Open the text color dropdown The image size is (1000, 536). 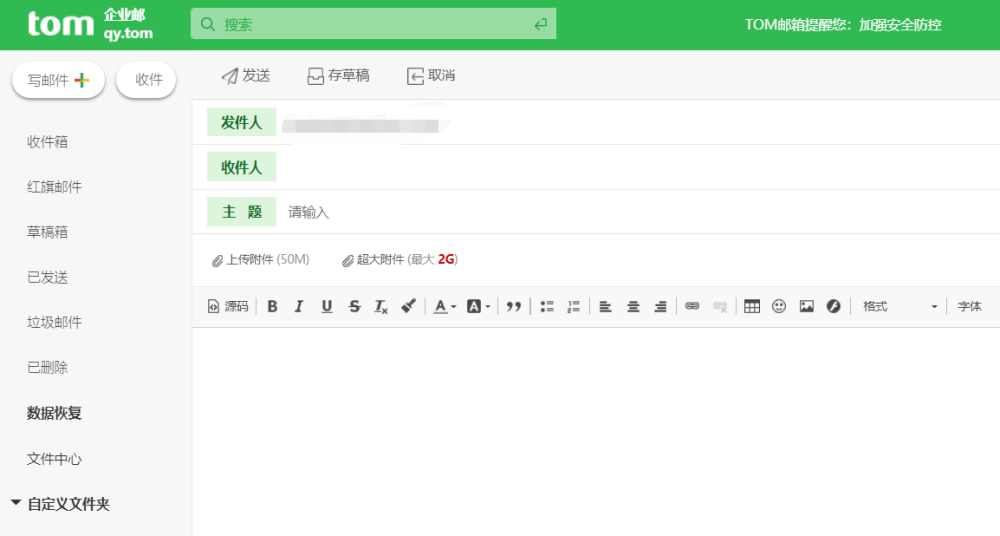click(445, 306)
